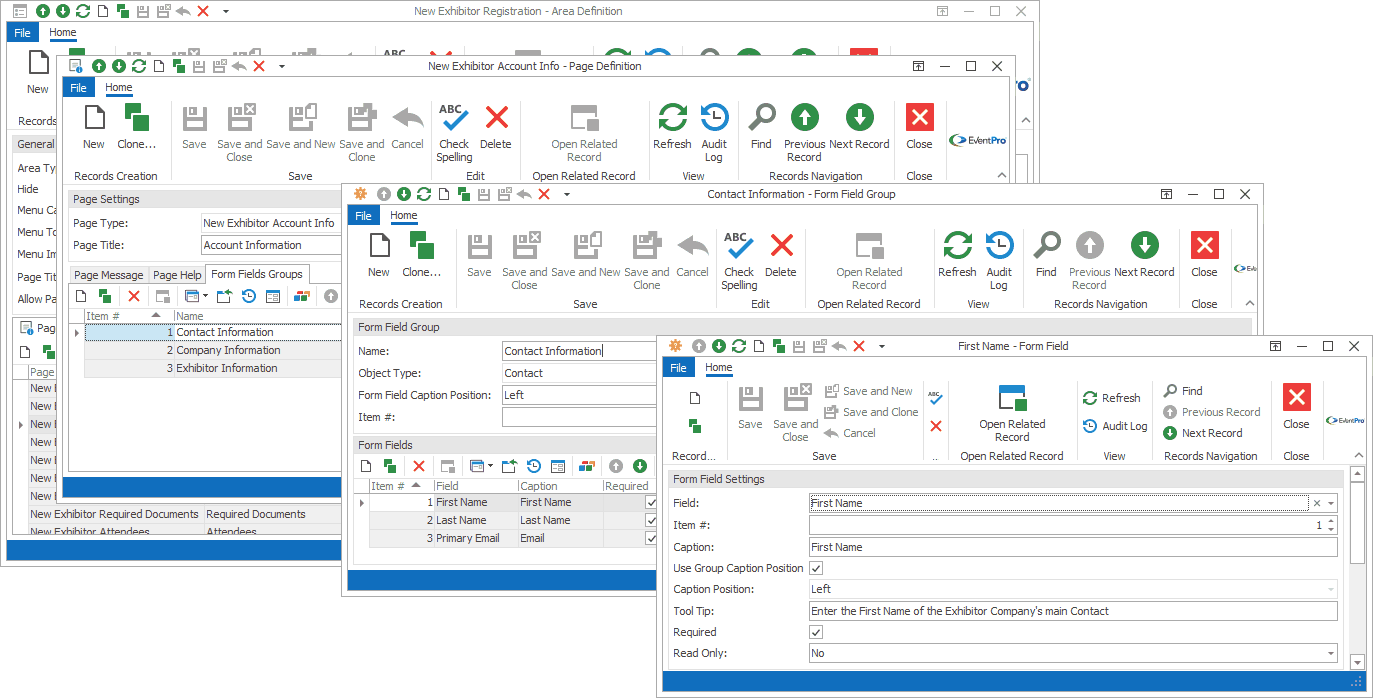Screen dimensions: 1373x698
Task: Click New in Contact Information ribbon
Action: [379, 255]
